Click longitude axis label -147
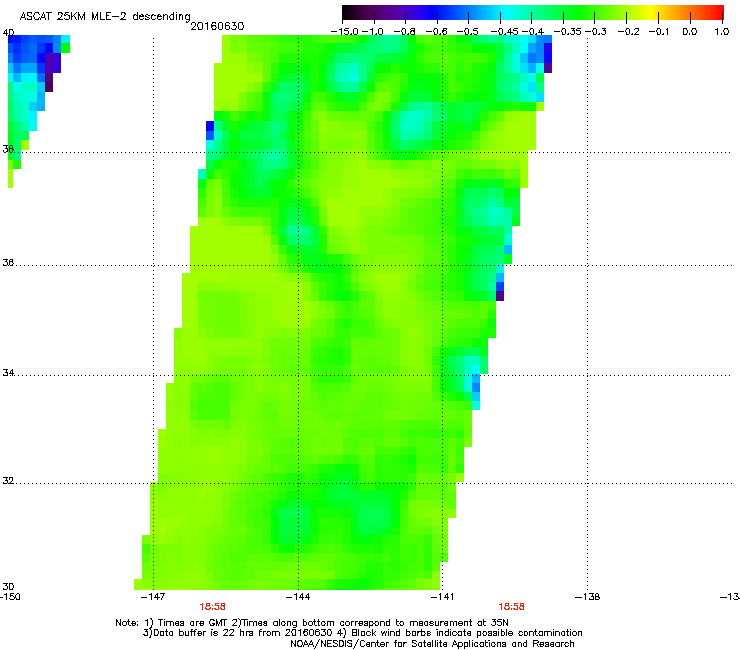Viewport: 740px width, 650px height. (x=153, y=597)
